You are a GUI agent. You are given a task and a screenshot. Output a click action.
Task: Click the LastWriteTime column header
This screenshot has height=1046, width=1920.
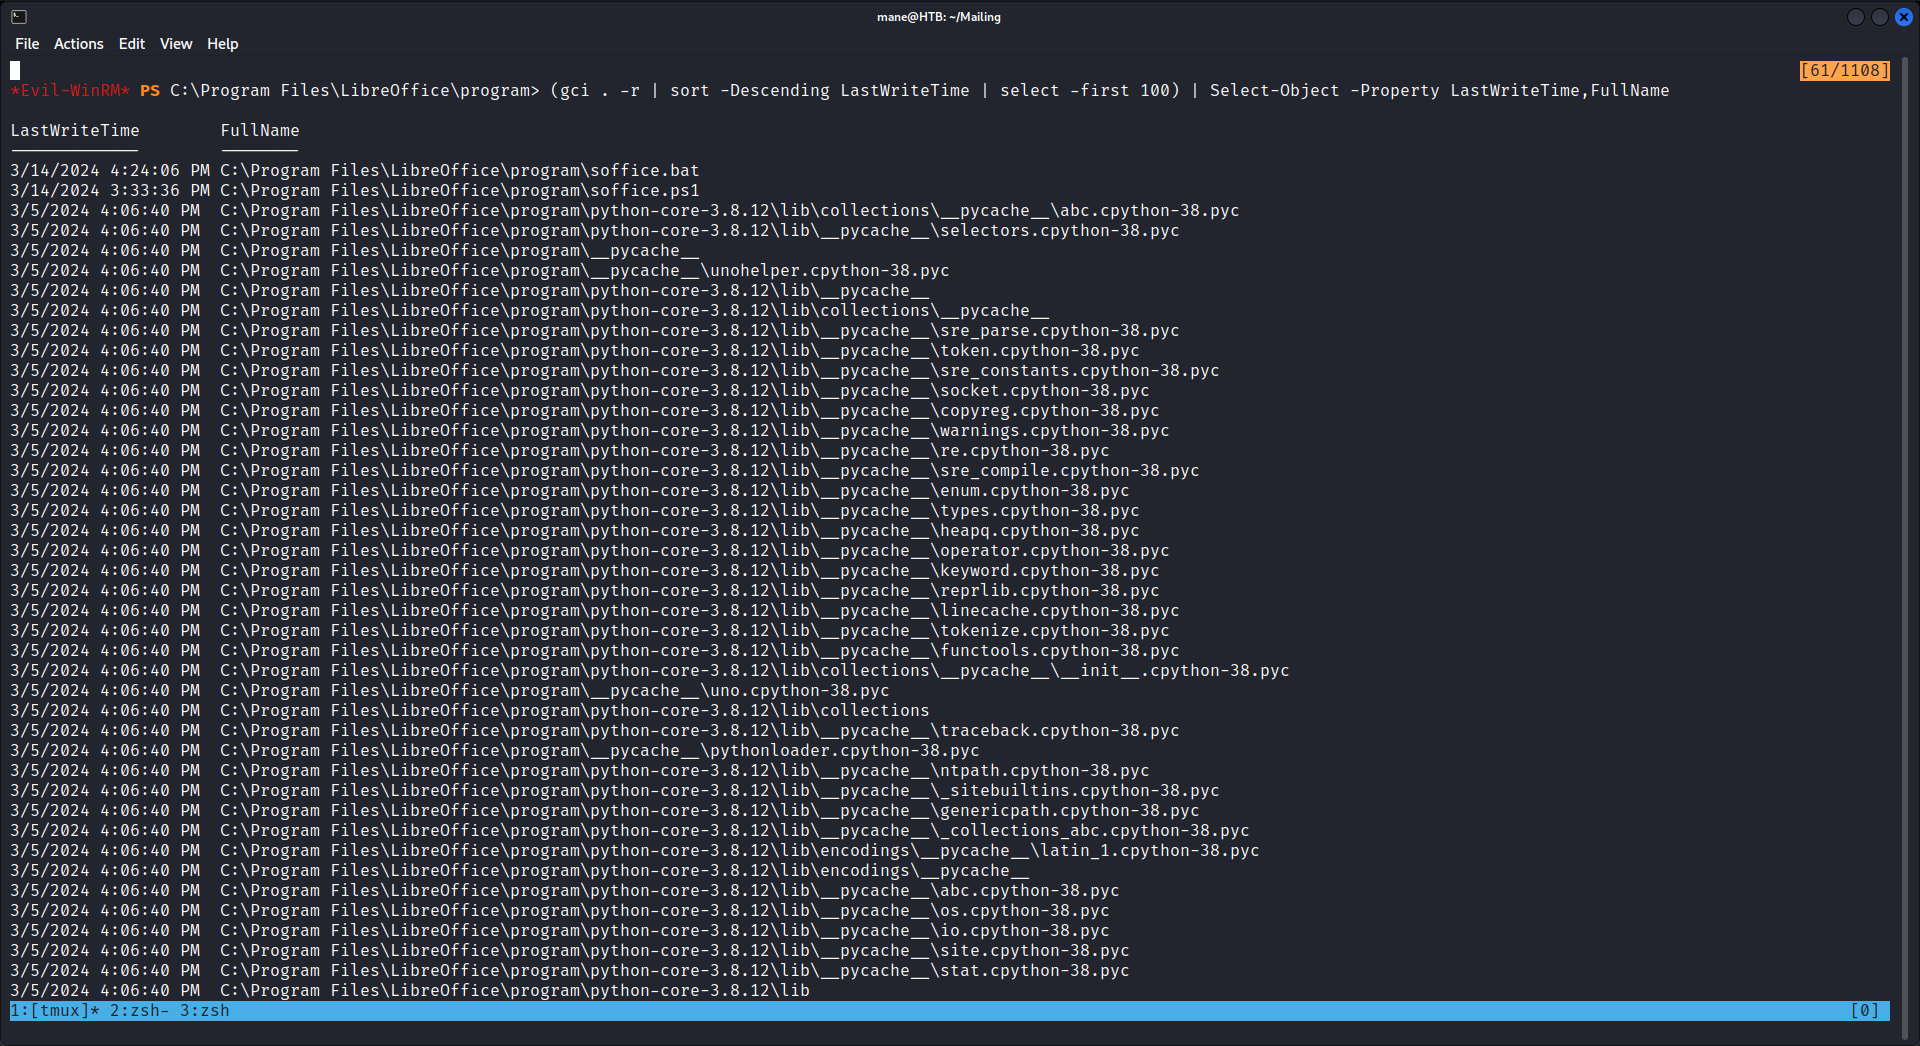point(75,131)
